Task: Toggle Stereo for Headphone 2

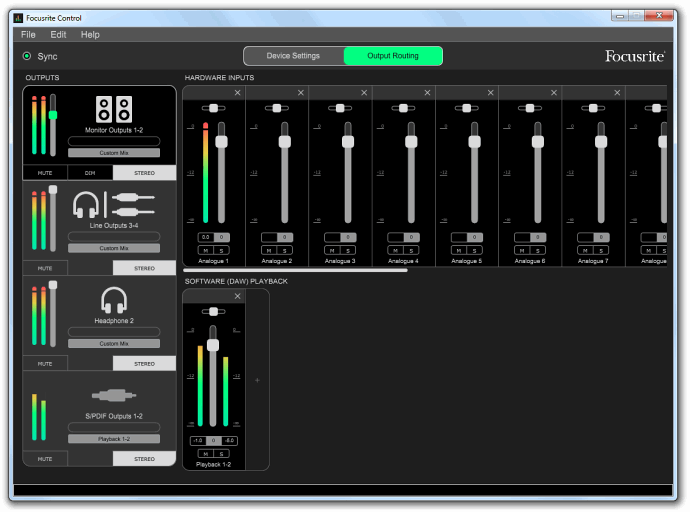Action: click(x=144, y=364)
